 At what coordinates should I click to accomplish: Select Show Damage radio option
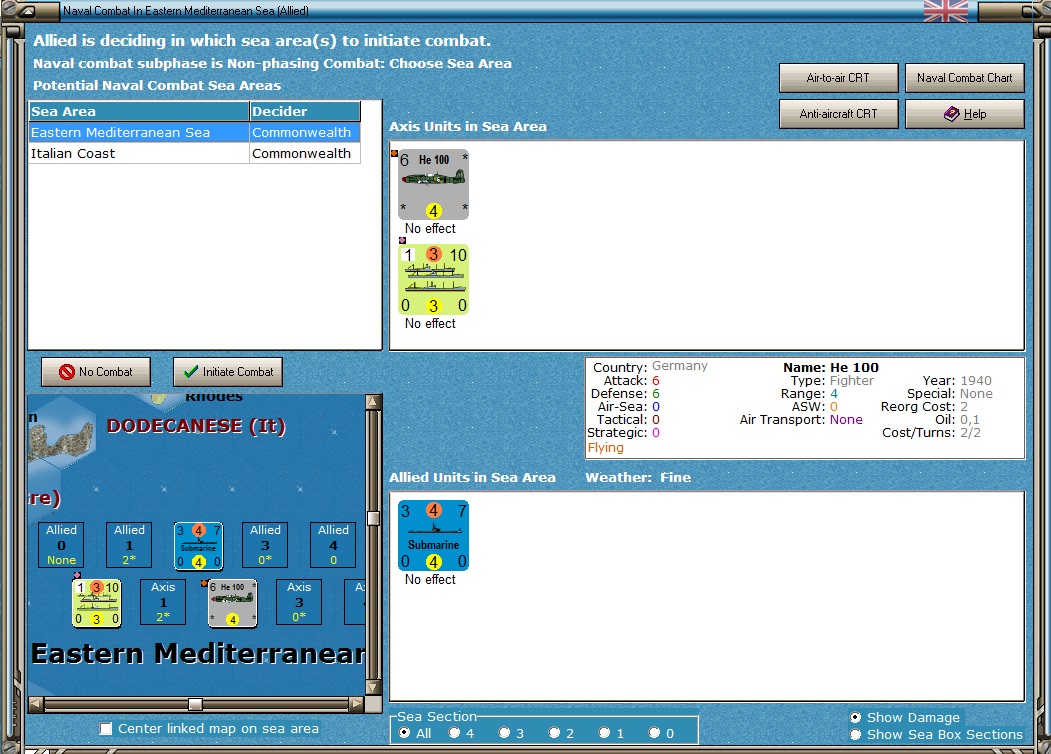pyautogui.click(x=855, y=717)
